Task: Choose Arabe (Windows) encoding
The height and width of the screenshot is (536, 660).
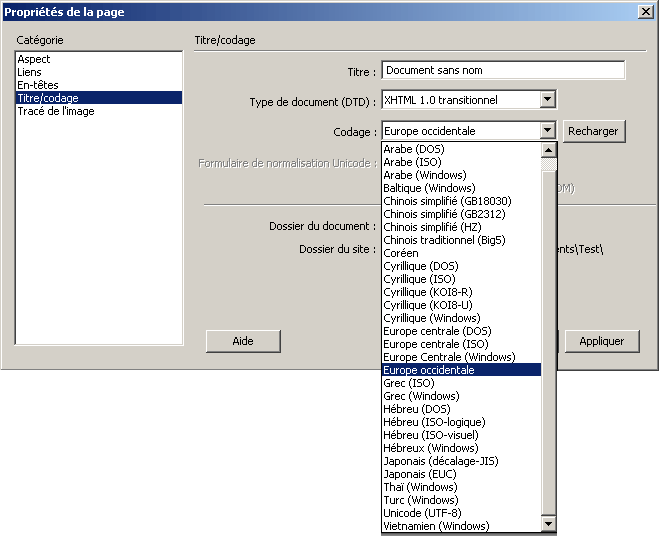Action: (x=461, y=175)
